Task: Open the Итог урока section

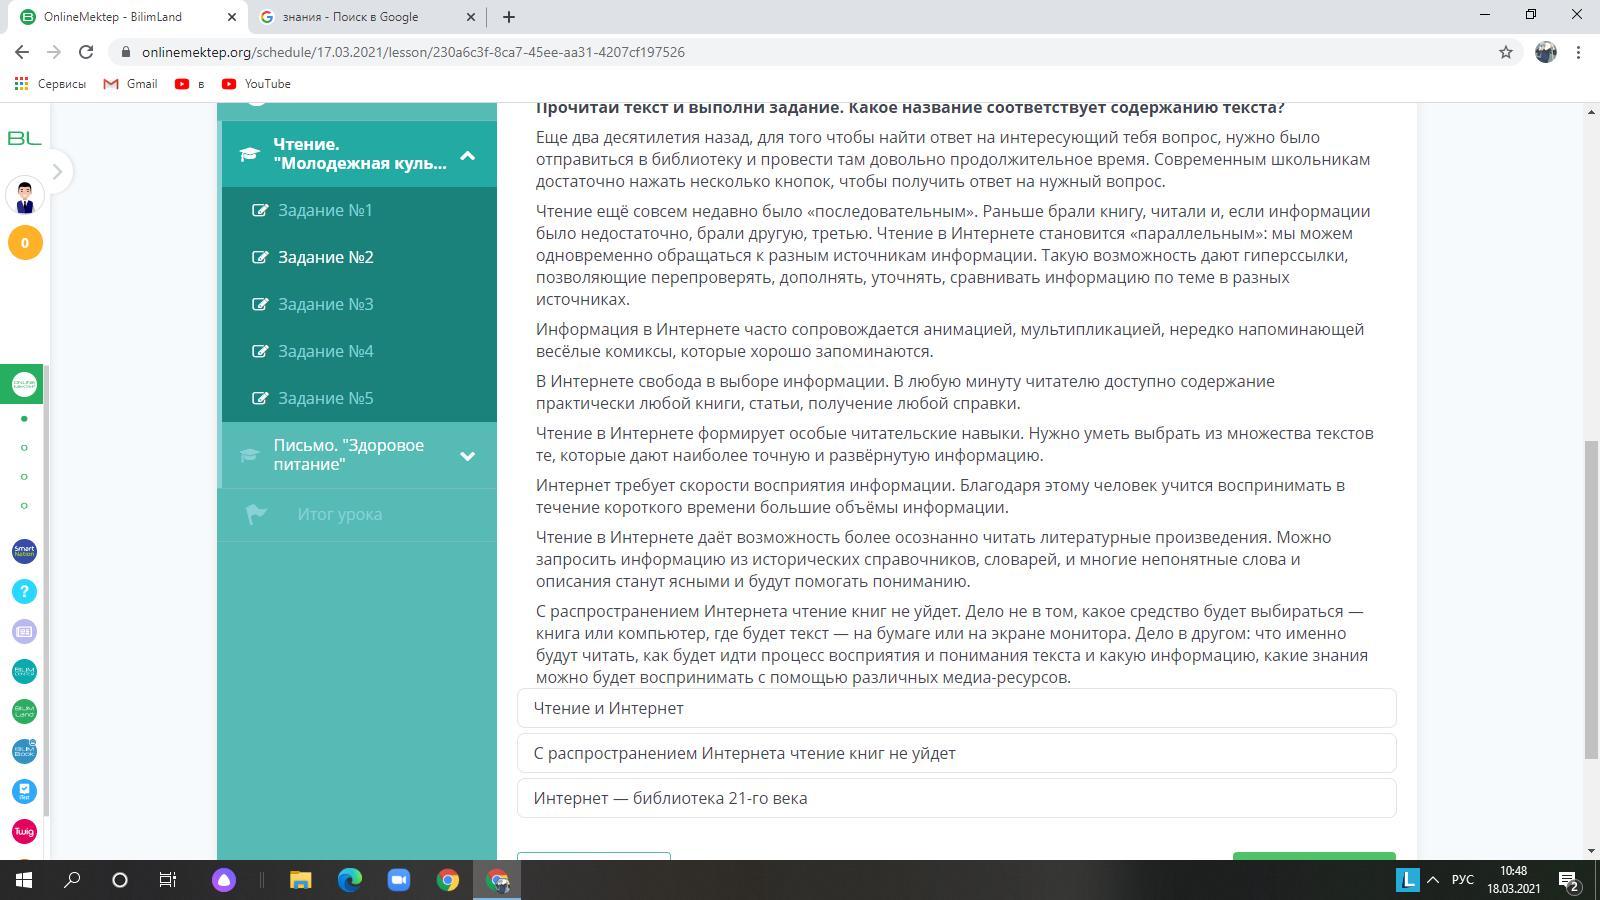Action: (x=339, y=514)
